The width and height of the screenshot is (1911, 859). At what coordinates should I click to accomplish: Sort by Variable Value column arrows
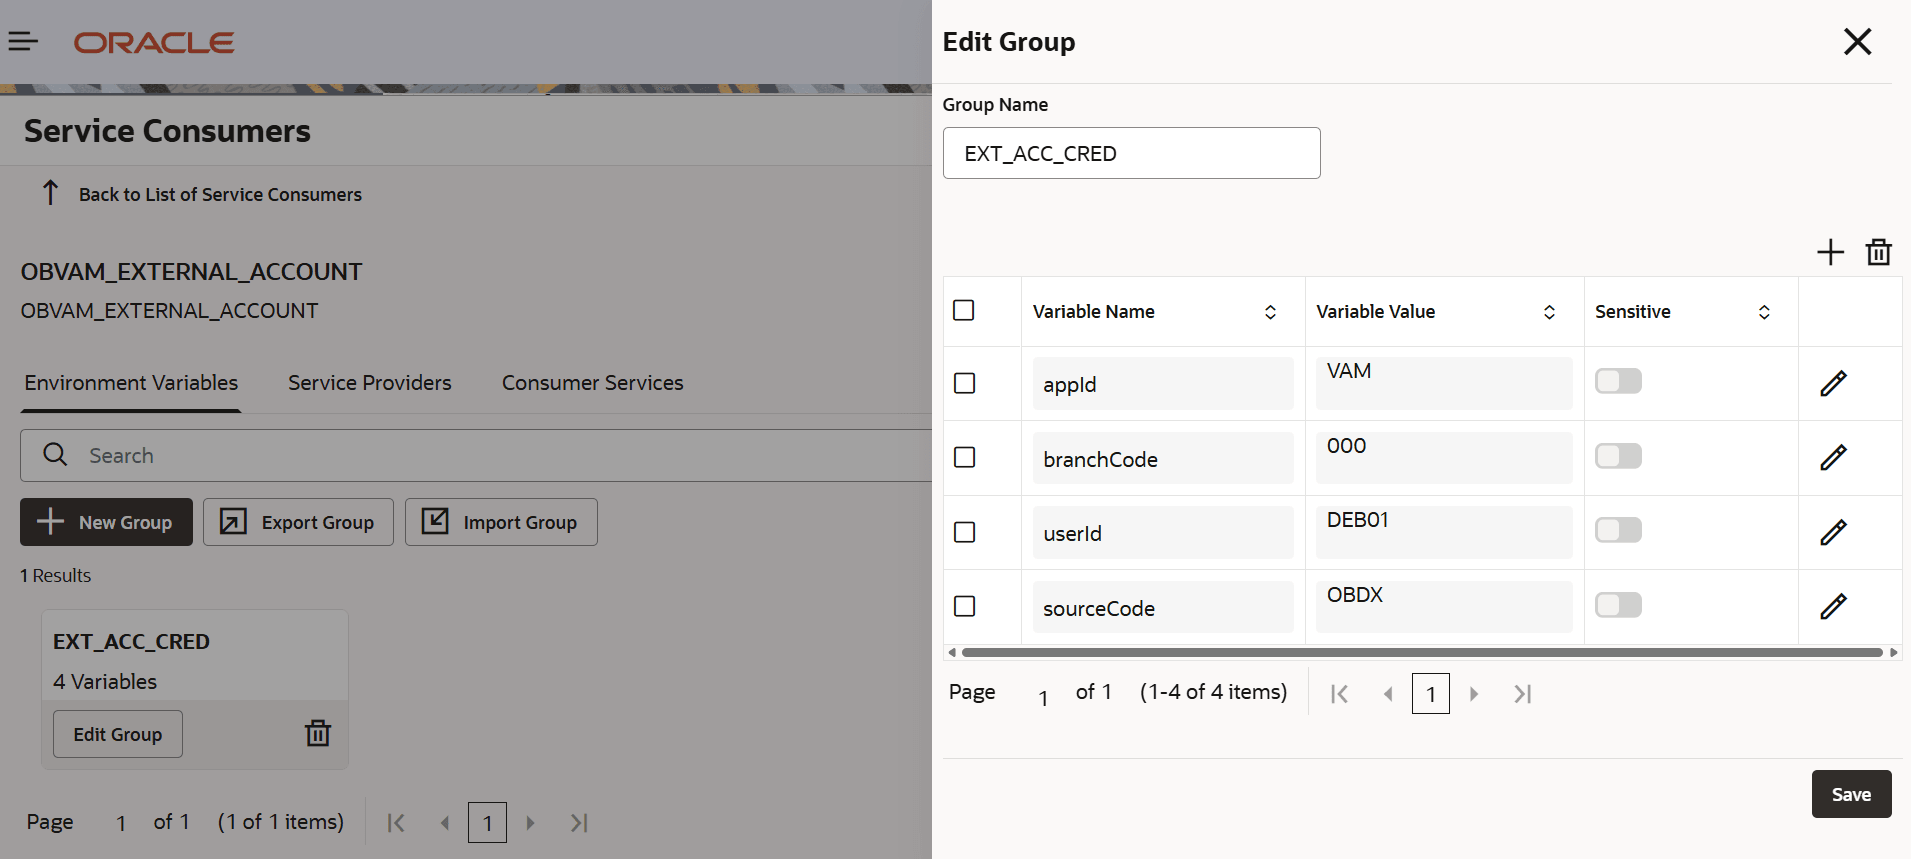1549,312
